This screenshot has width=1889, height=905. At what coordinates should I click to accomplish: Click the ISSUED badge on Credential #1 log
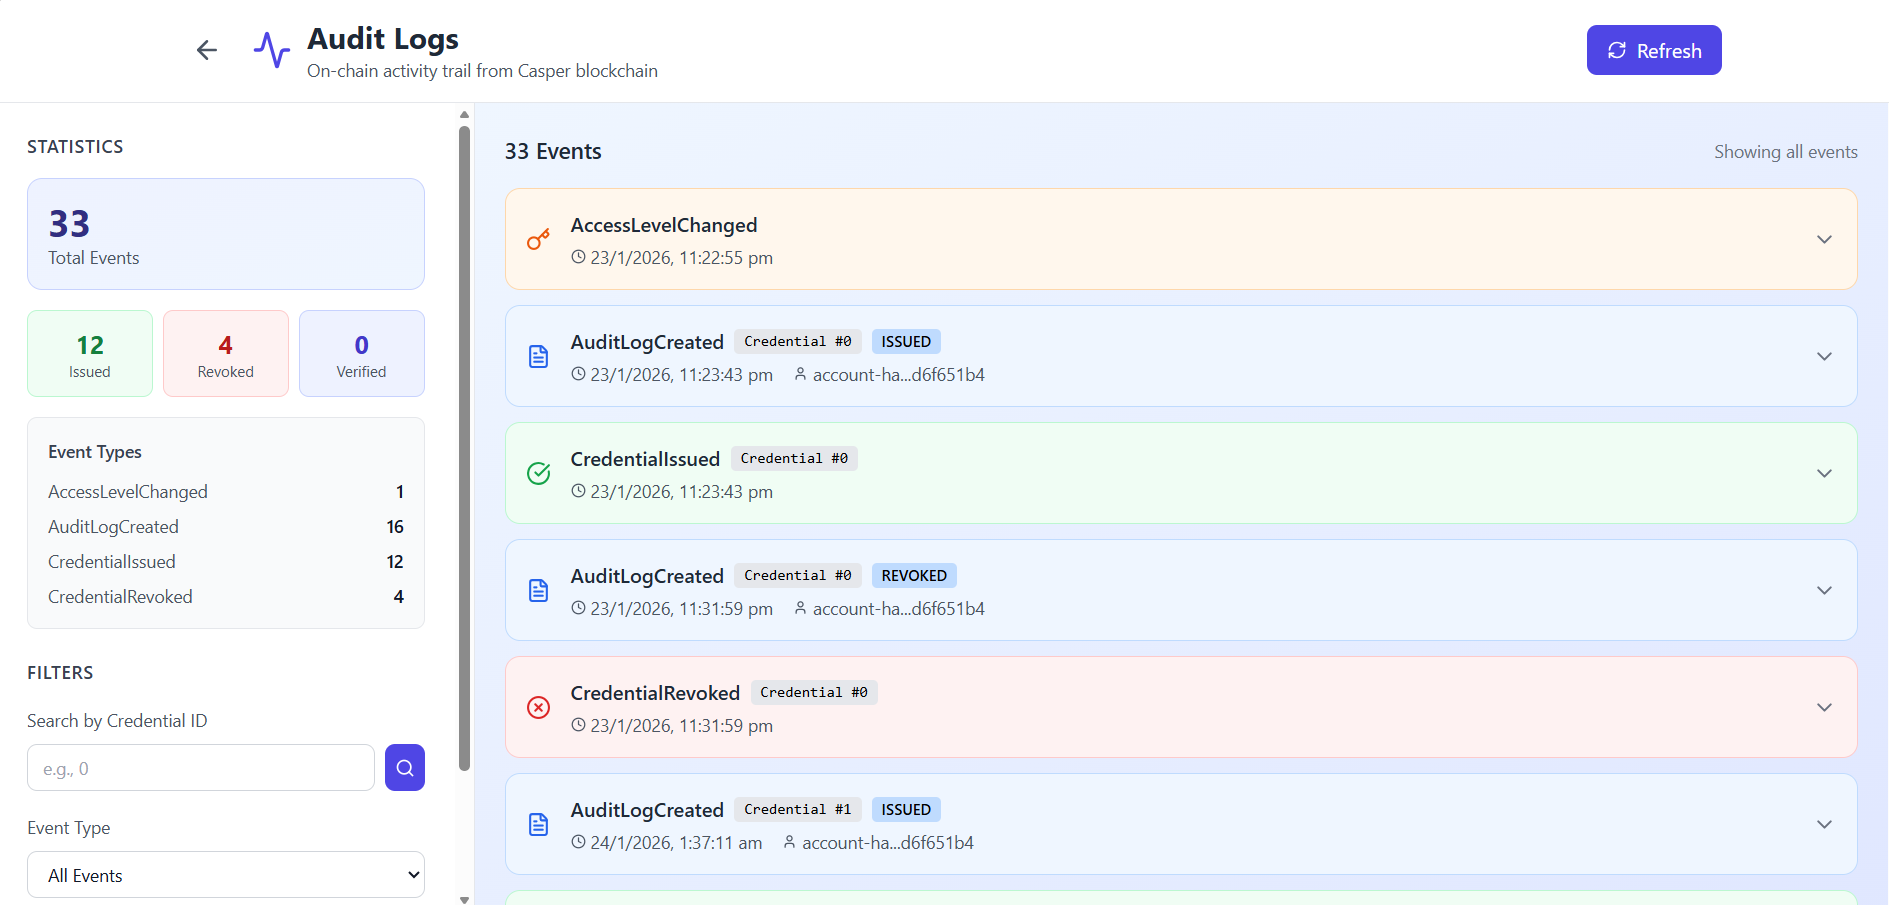(906, 810)
